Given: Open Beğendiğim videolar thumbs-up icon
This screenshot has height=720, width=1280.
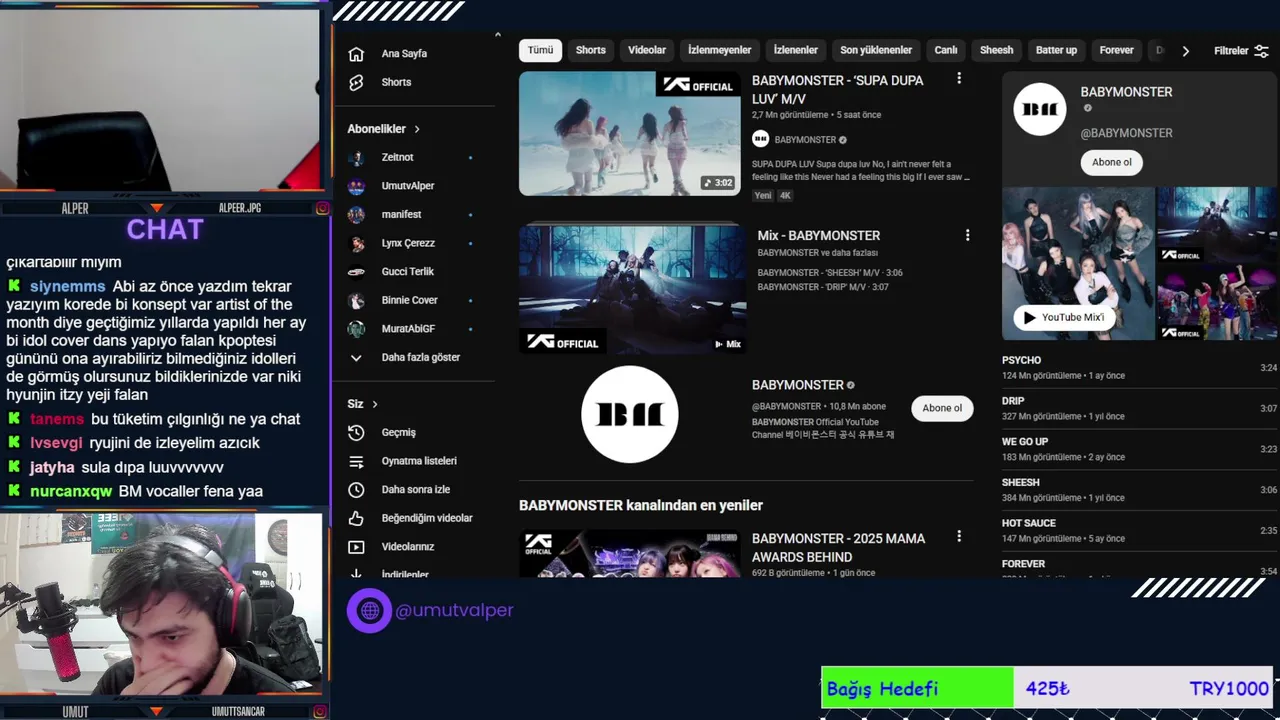Looking at the screenshot, I should point(356,518).
